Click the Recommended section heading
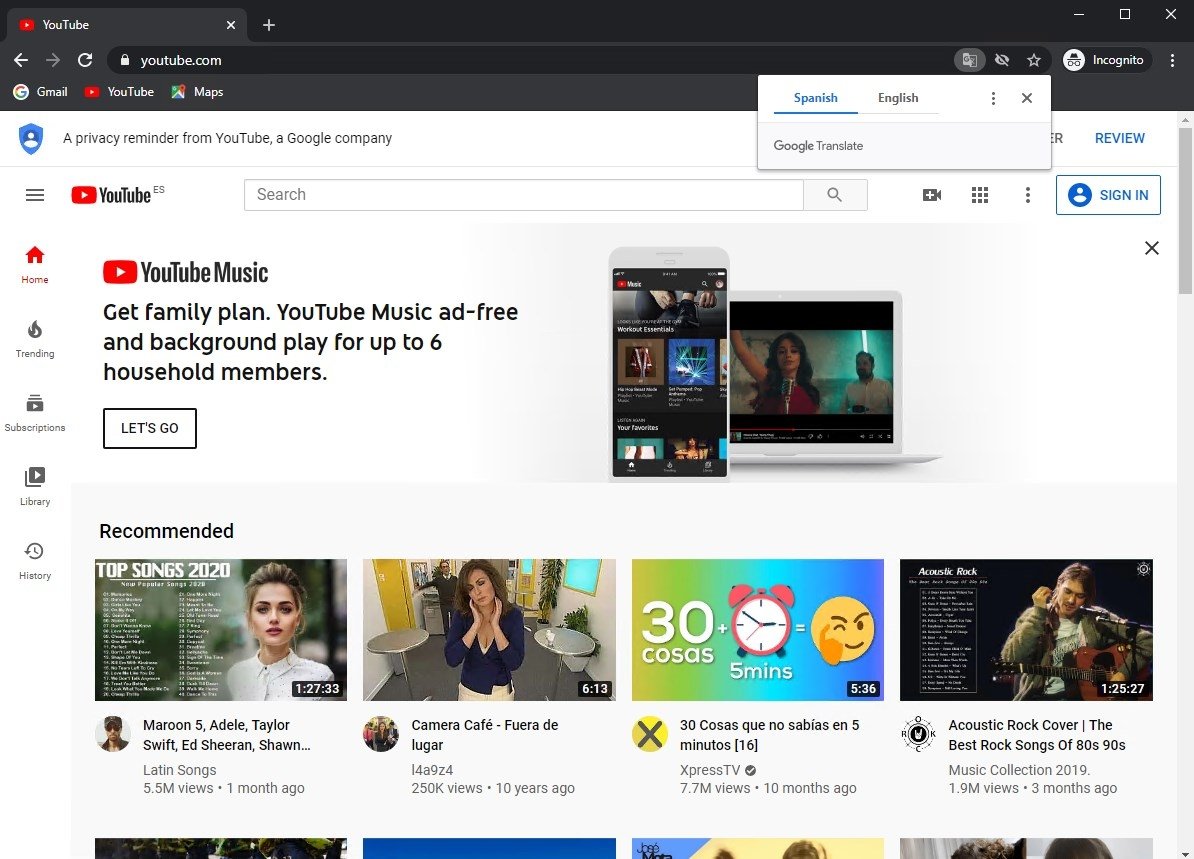1194x859 pixels. 167,531
